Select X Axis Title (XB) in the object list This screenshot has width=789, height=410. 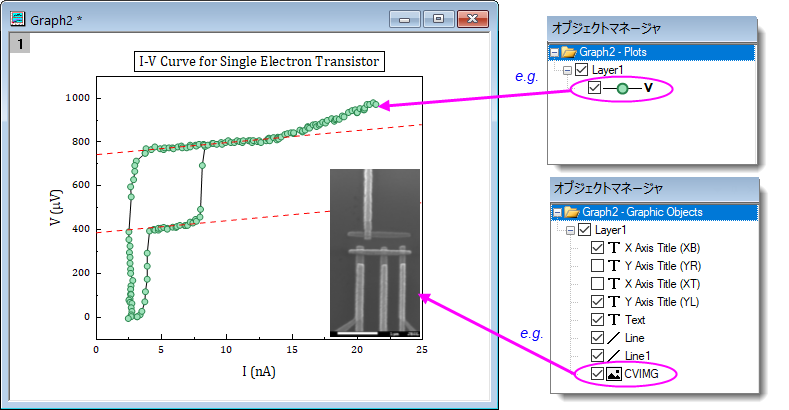(662, 248)
